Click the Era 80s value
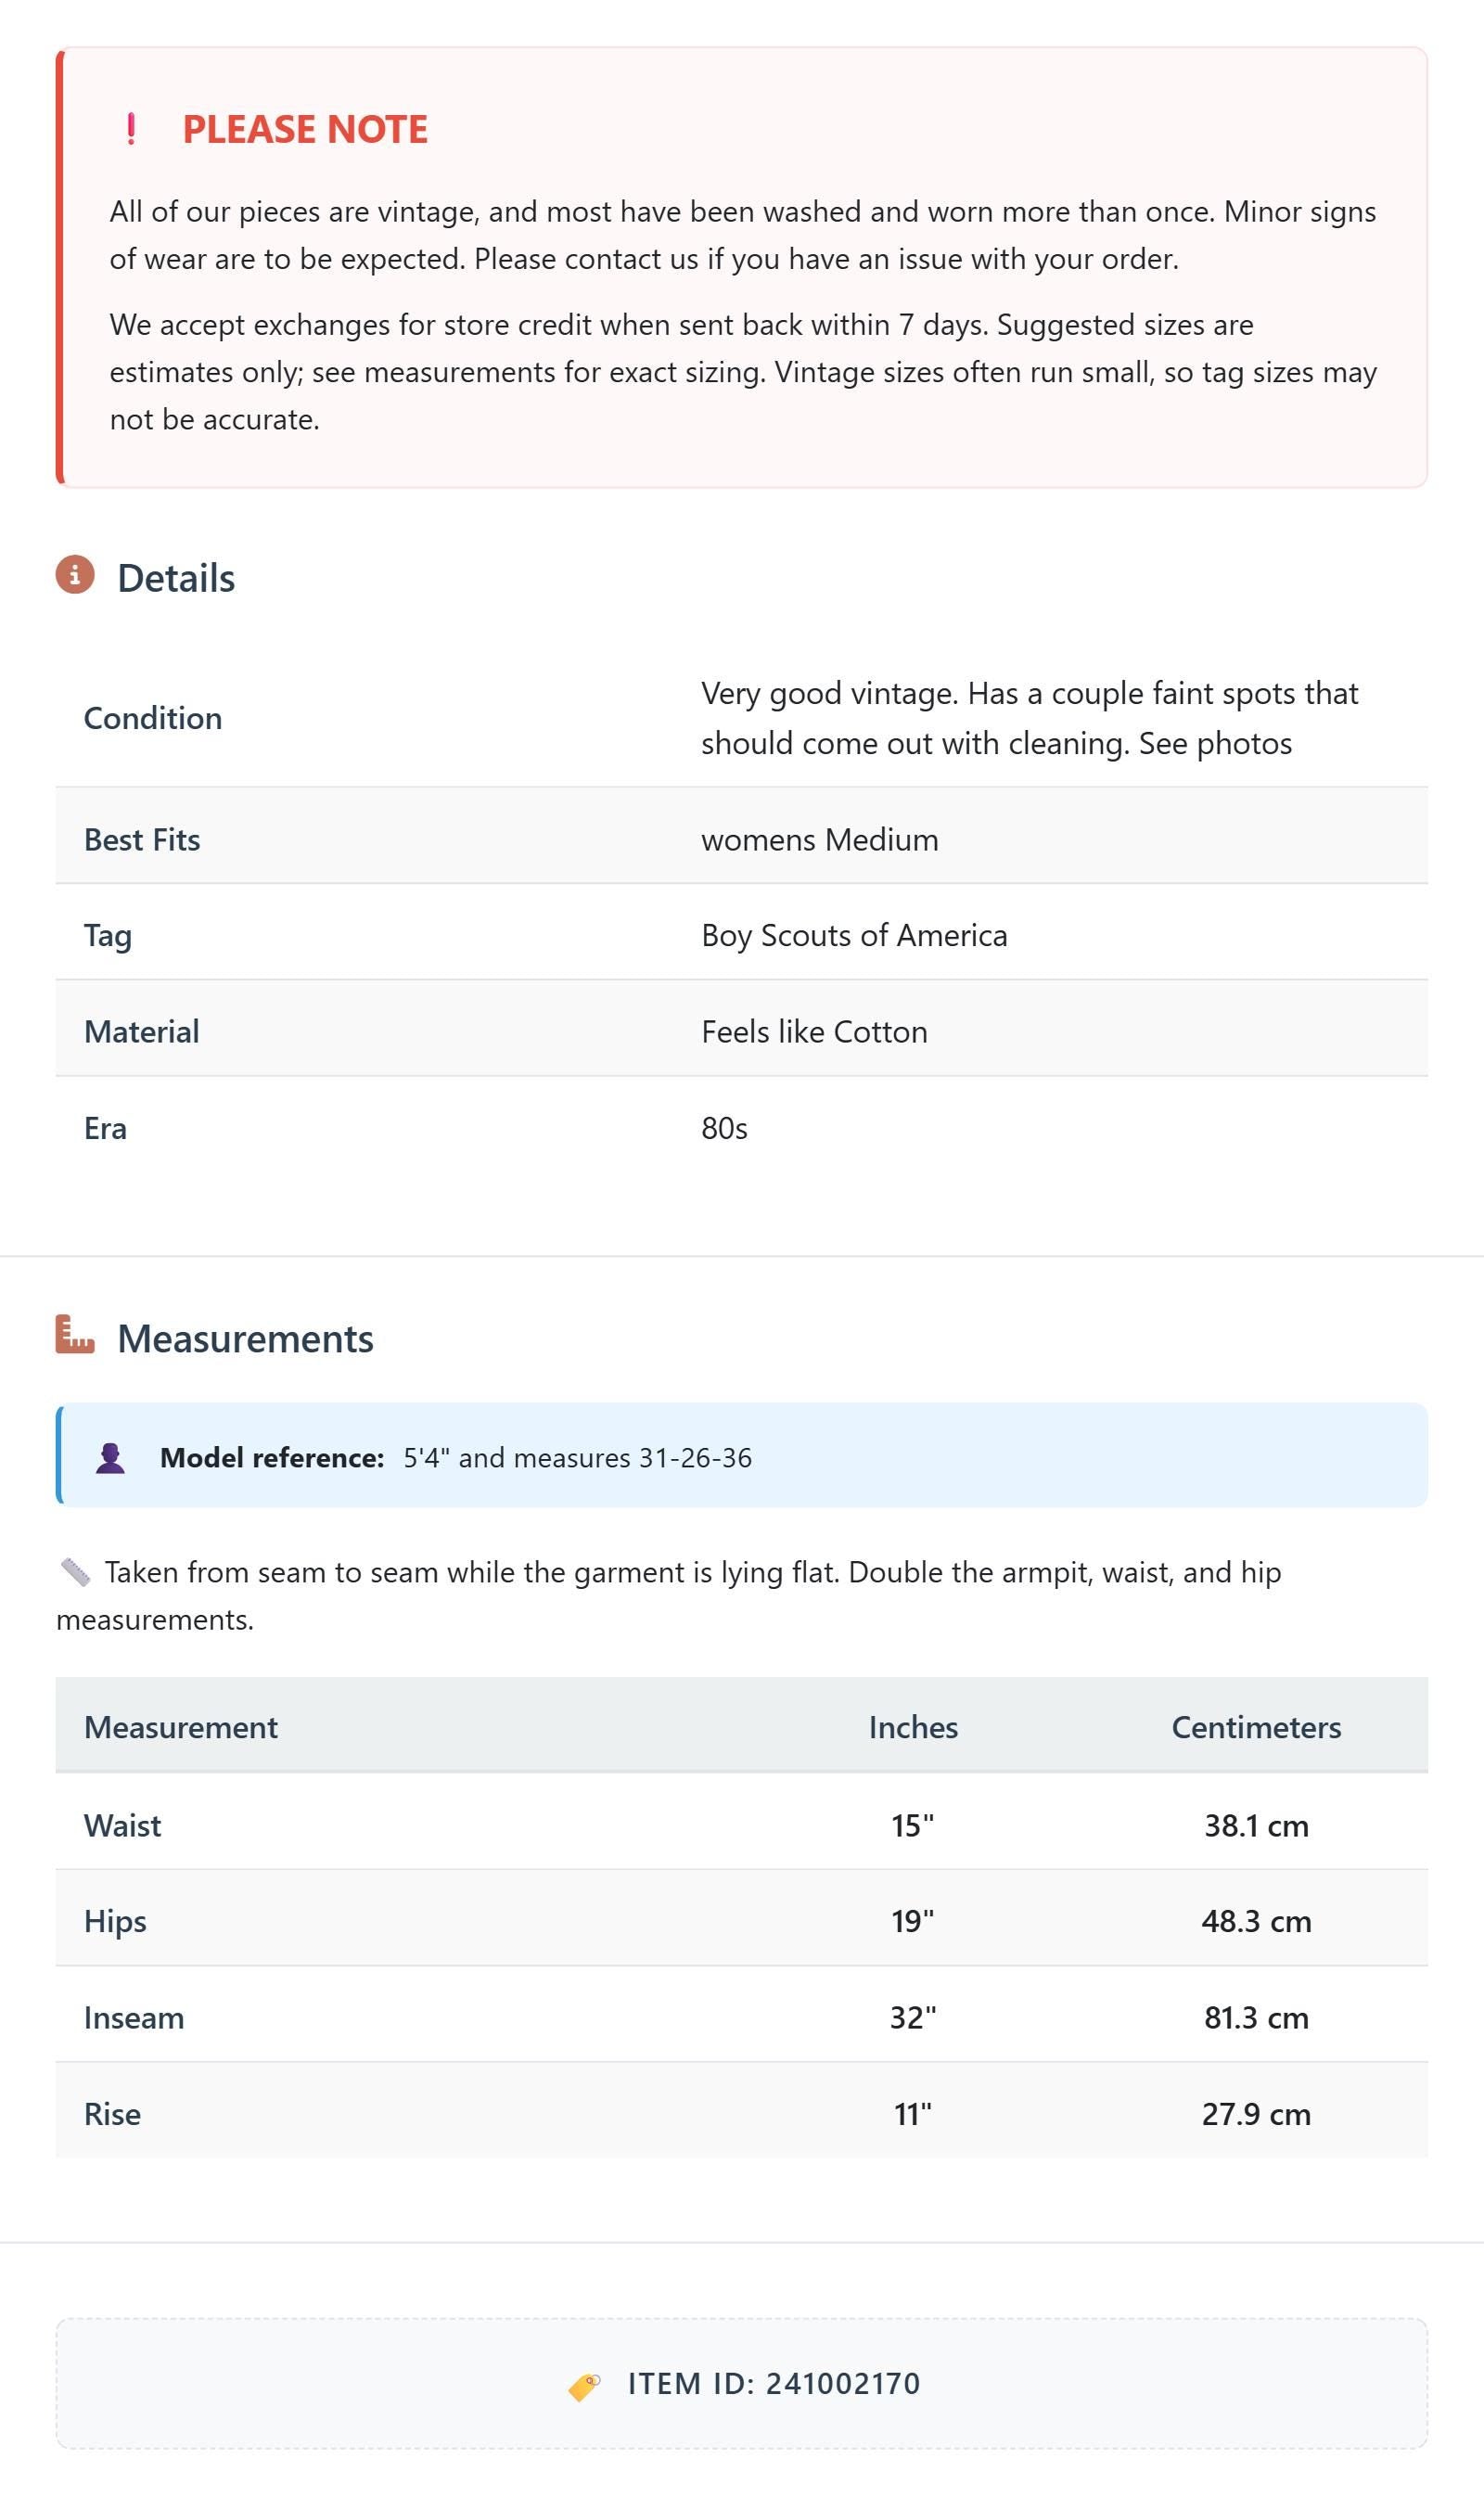 pyautogui.click(x=724, y=1128)
